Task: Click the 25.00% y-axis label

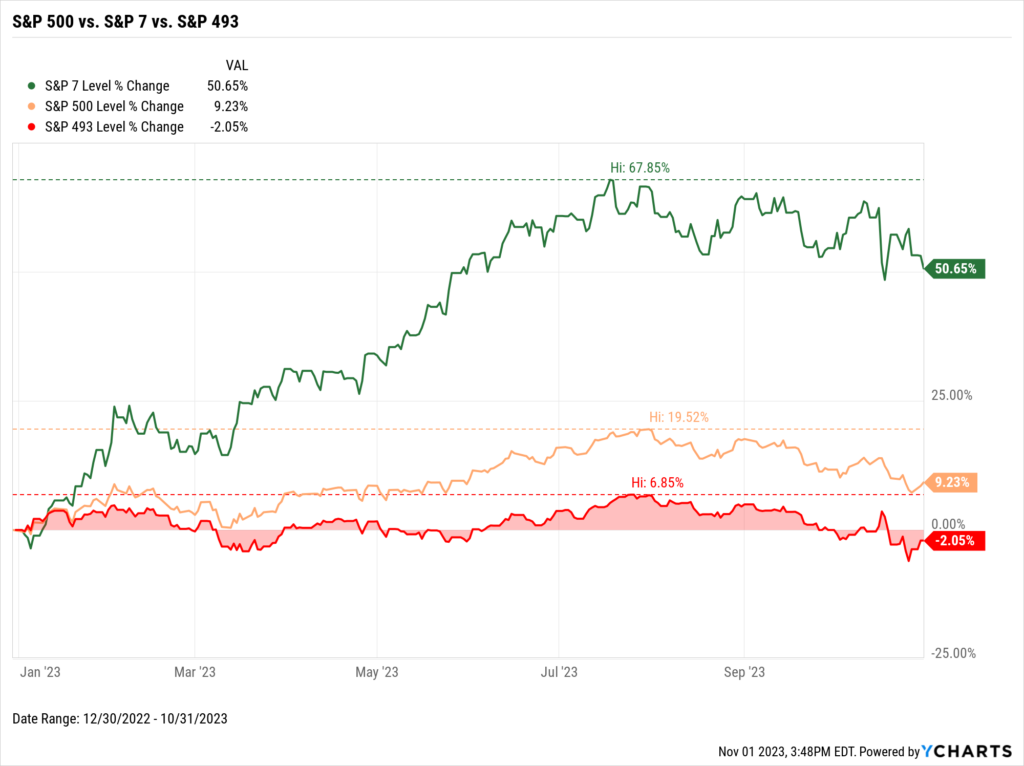Action: click(951, 395)
